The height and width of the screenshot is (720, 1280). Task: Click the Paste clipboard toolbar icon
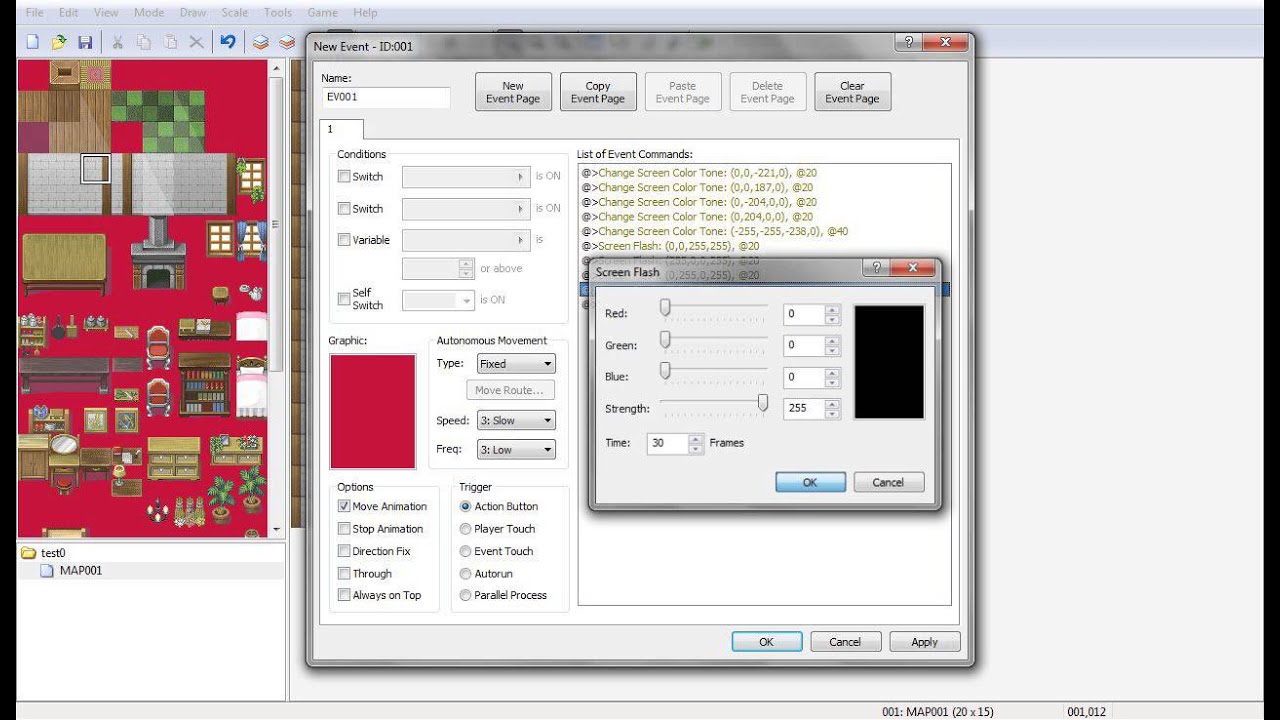(x=170, y=42)
